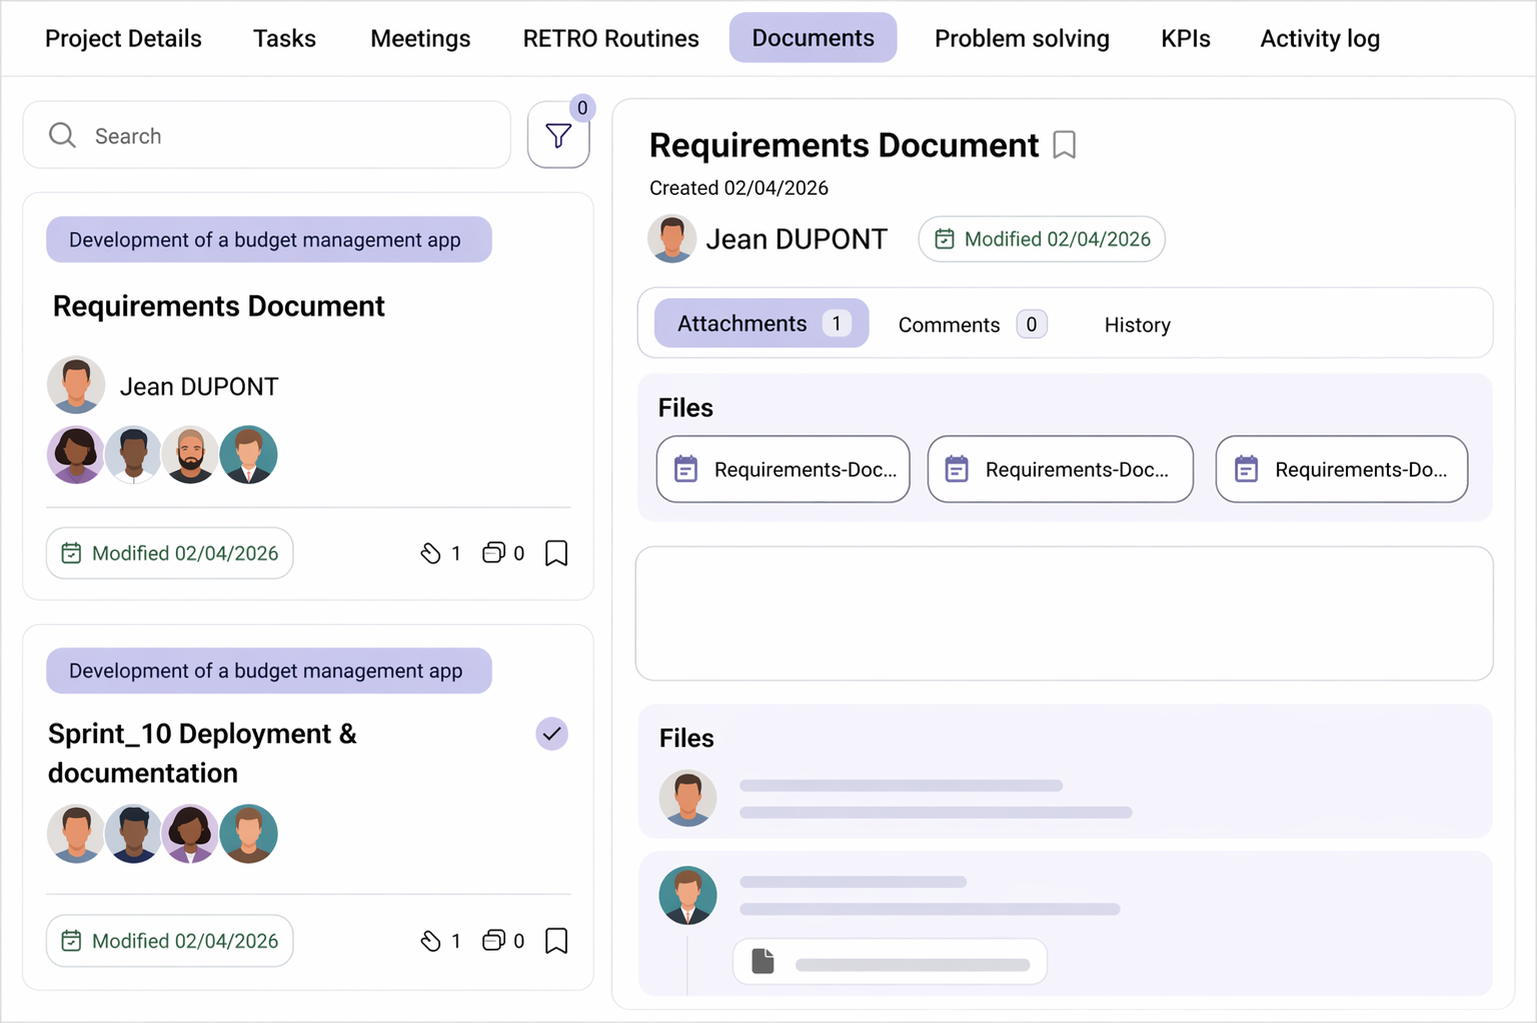The height and width of the screenshot is (1023, 1537).
Task: Open the History tab
Action: click(x=1137, y=324)
